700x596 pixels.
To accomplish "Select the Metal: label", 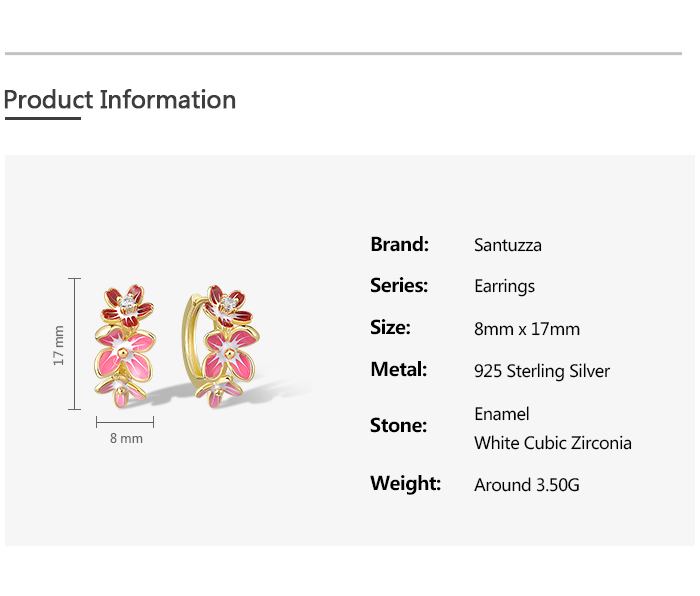I will tap(399, 369).
